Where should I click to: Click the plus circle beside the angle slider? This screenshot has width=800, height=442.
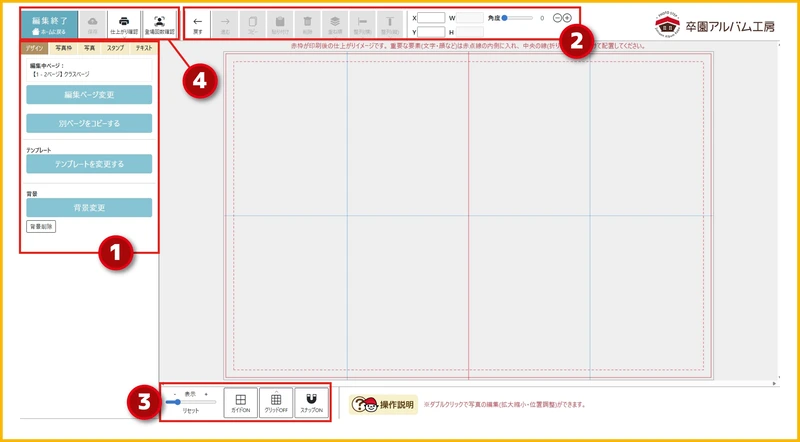[x=567, y=18]
